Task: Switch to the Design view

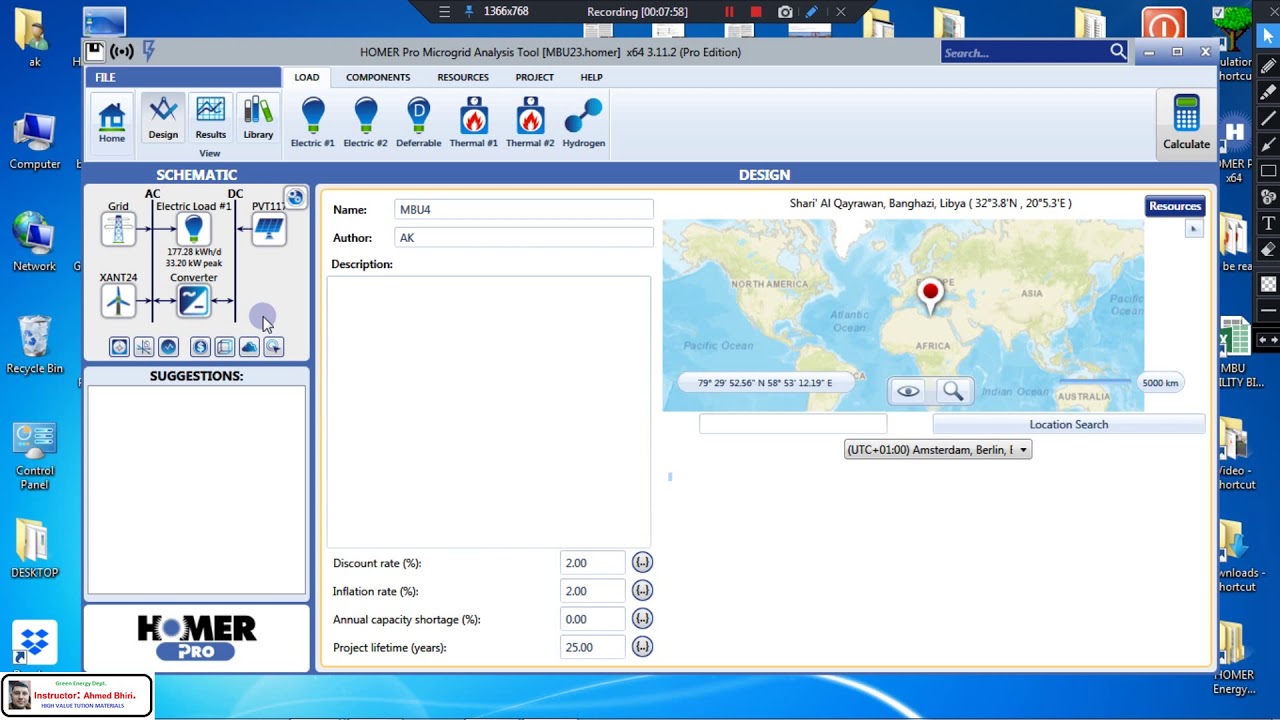Action: click(x=163, y=119)
